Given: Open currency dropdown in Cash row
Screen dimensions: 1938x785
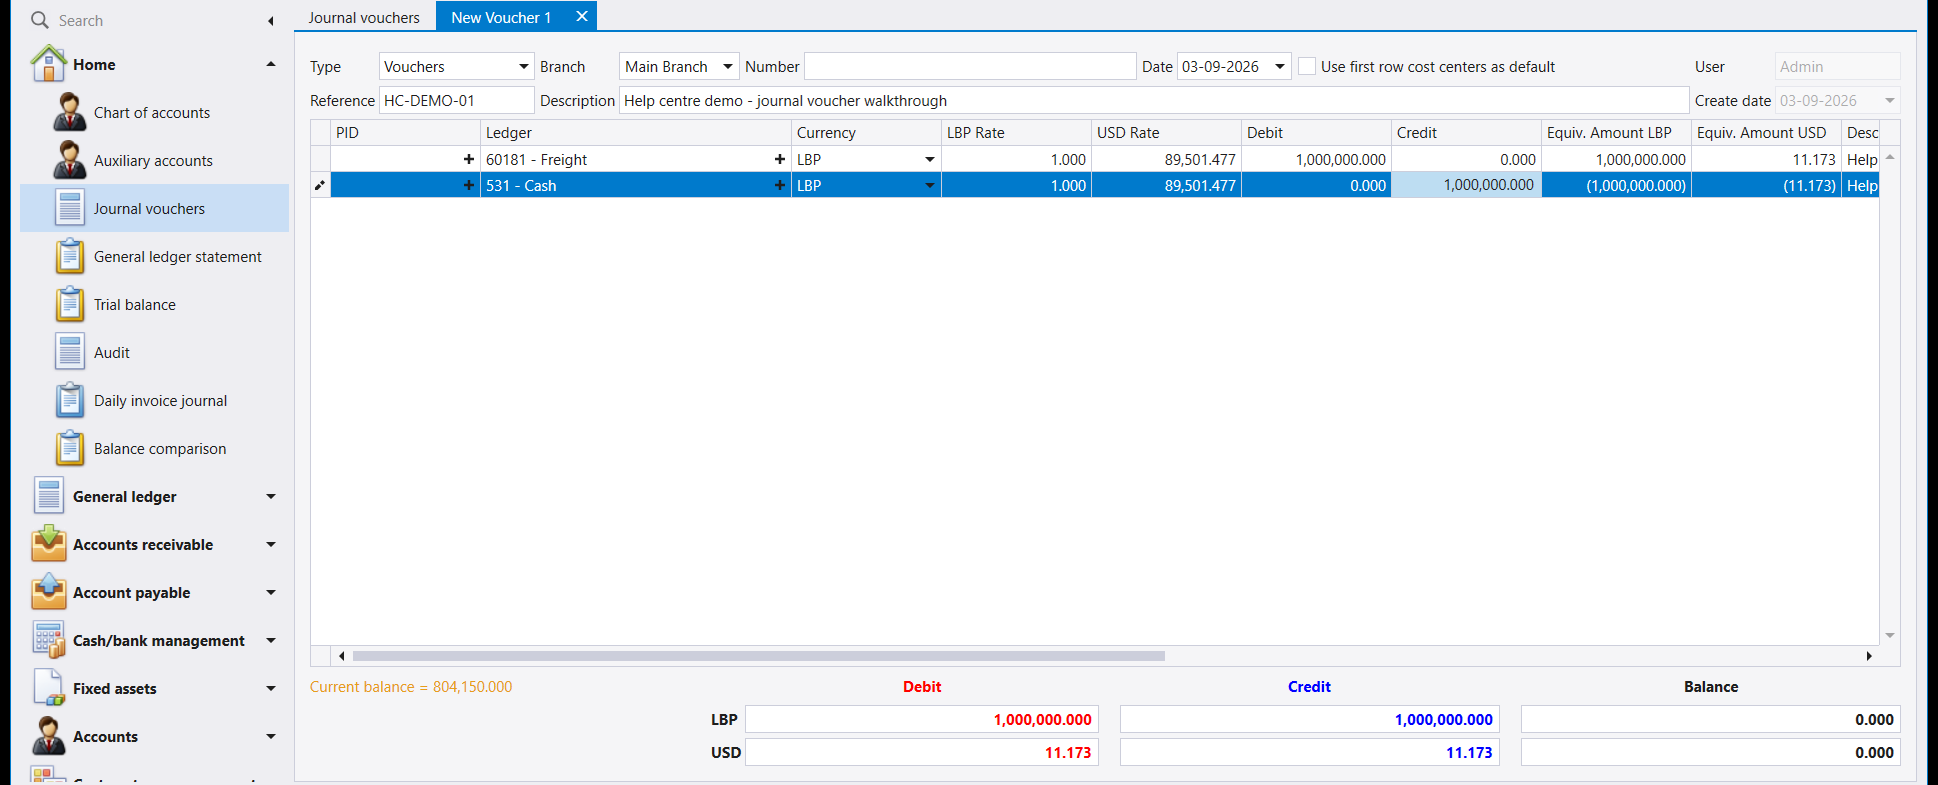Looking at the screenshot, I should click(x=930, y=186).
